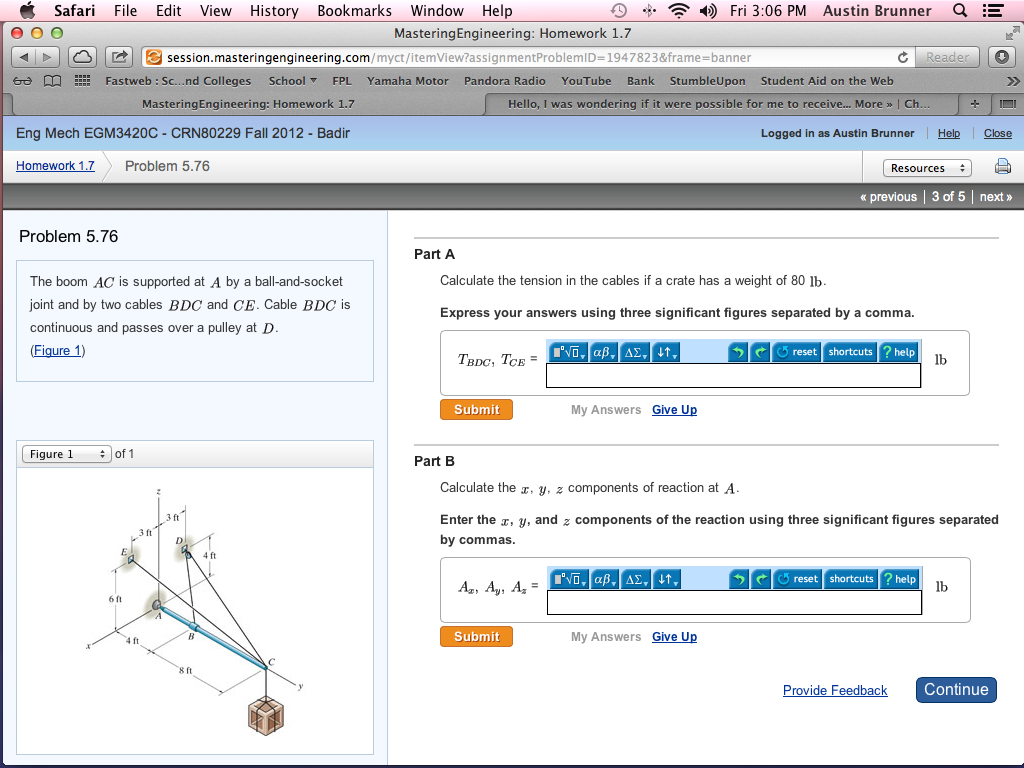Click the reset icon in Part A toolbar
1024x768 pixels.
(x=795, y=352)
